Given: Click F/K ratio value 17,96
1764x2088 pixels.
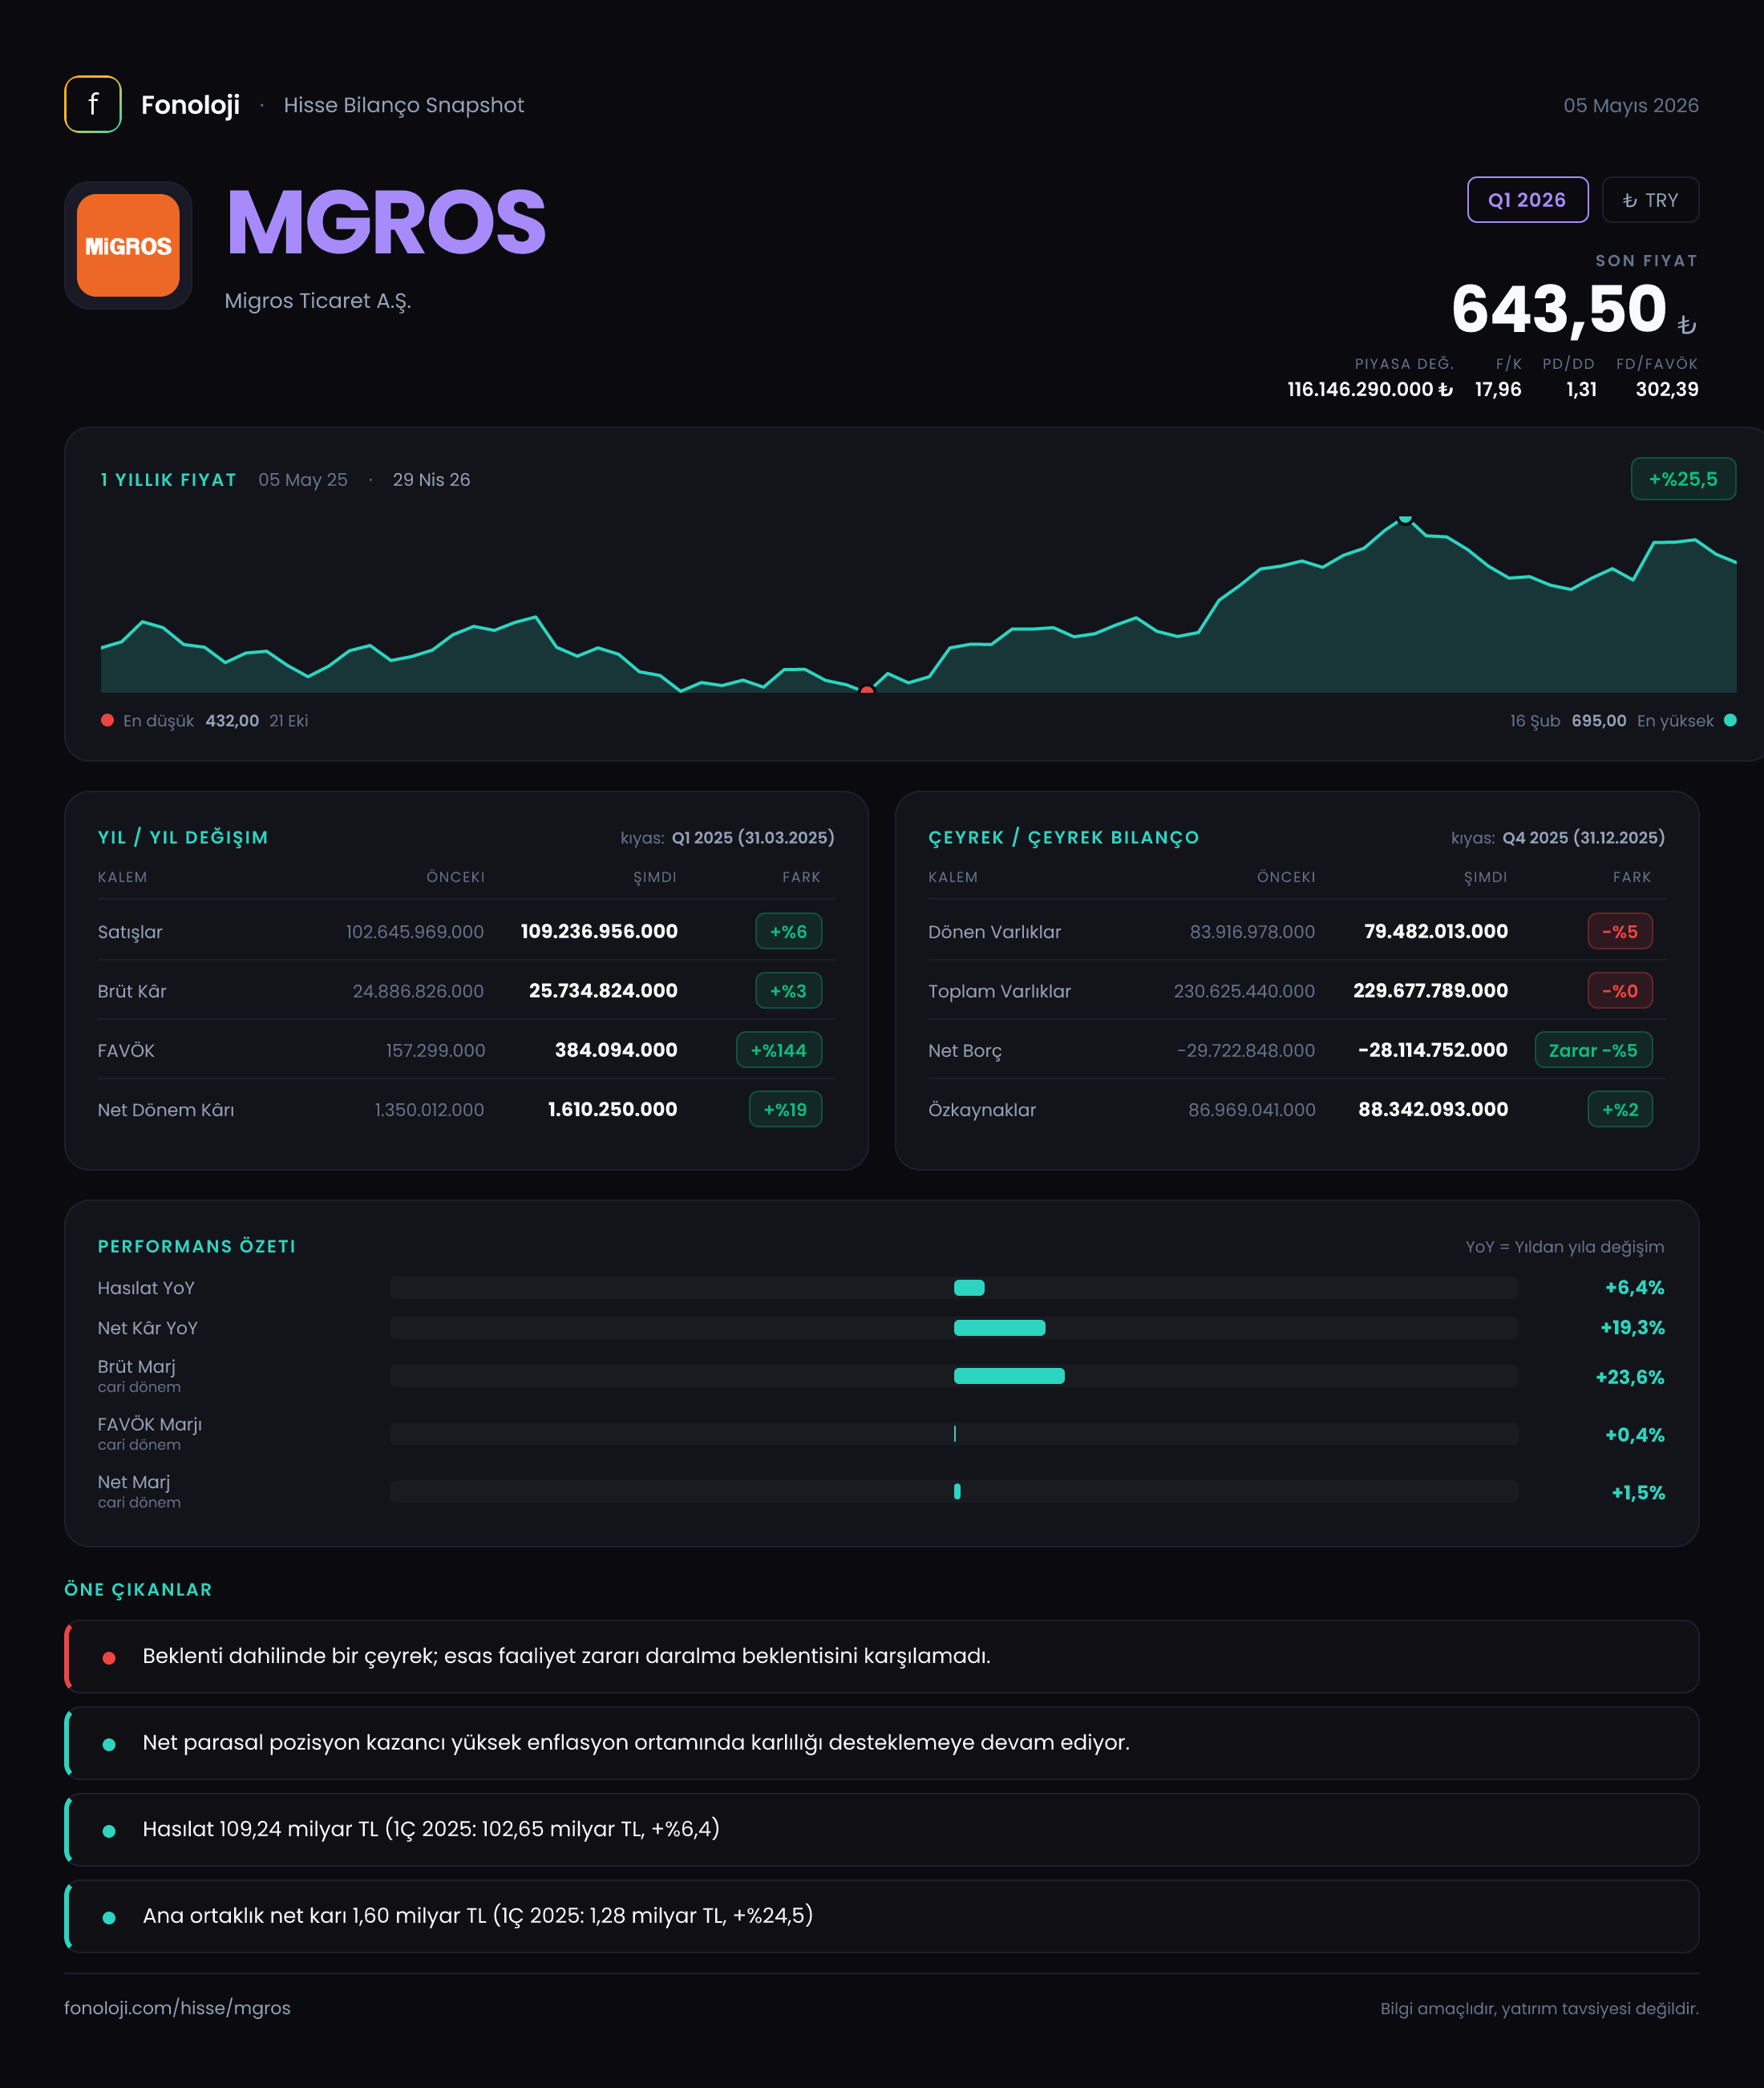Looking at the screenshot, I should tap(1498, 389).
